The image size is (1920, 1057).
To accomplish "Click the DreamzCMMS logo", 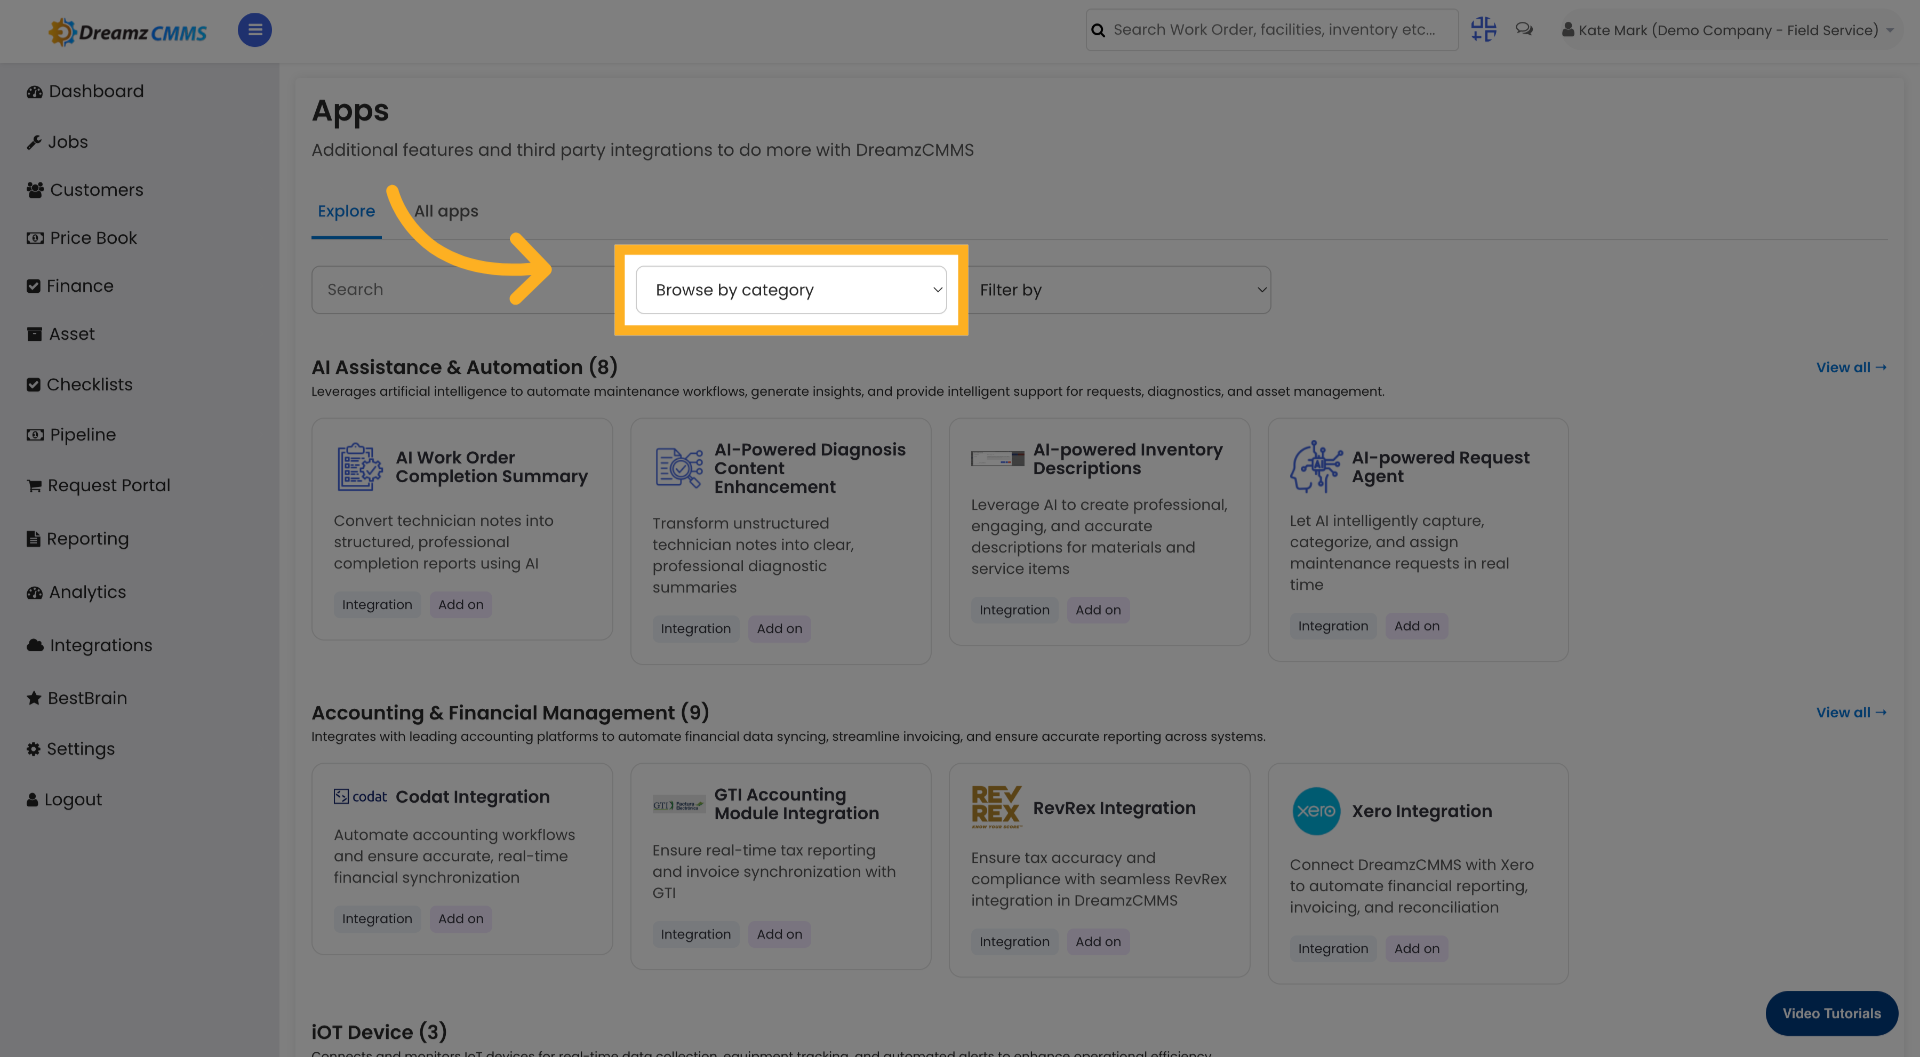I will (x=127, y=31).
